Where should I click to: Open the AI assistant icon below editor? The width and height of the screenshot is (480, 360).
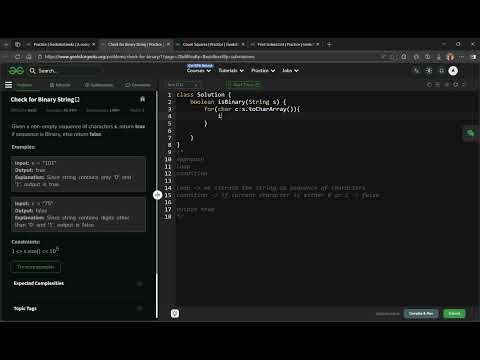pos(175,313)
